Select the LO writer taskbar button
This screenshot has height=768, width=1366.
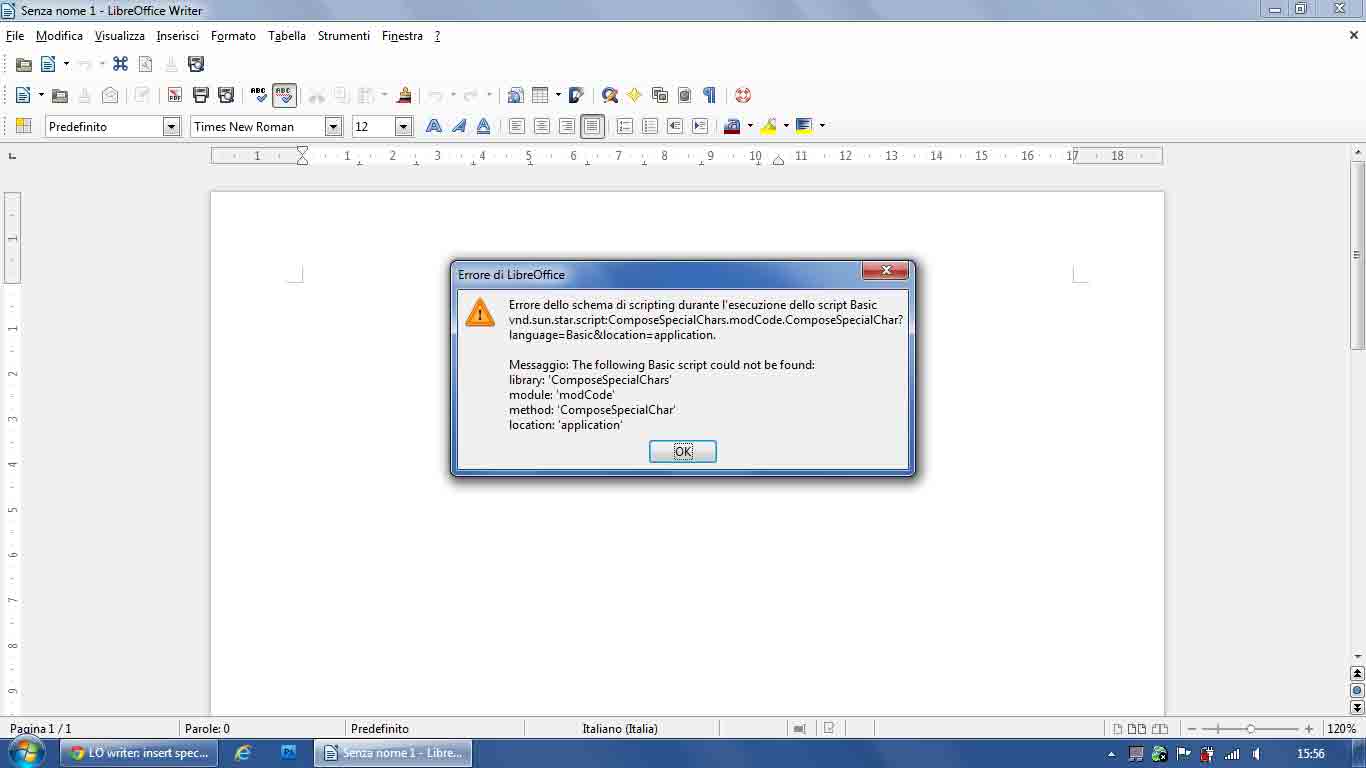point(138,753)
